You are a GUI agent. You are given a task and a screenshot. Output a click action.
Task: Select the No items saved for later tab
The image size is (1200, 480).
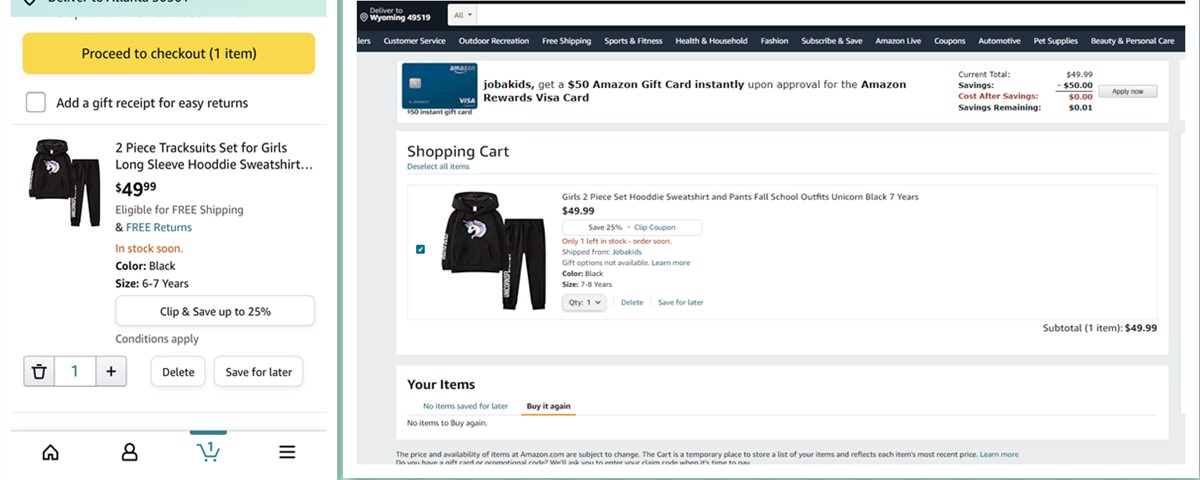coord(465,406)
